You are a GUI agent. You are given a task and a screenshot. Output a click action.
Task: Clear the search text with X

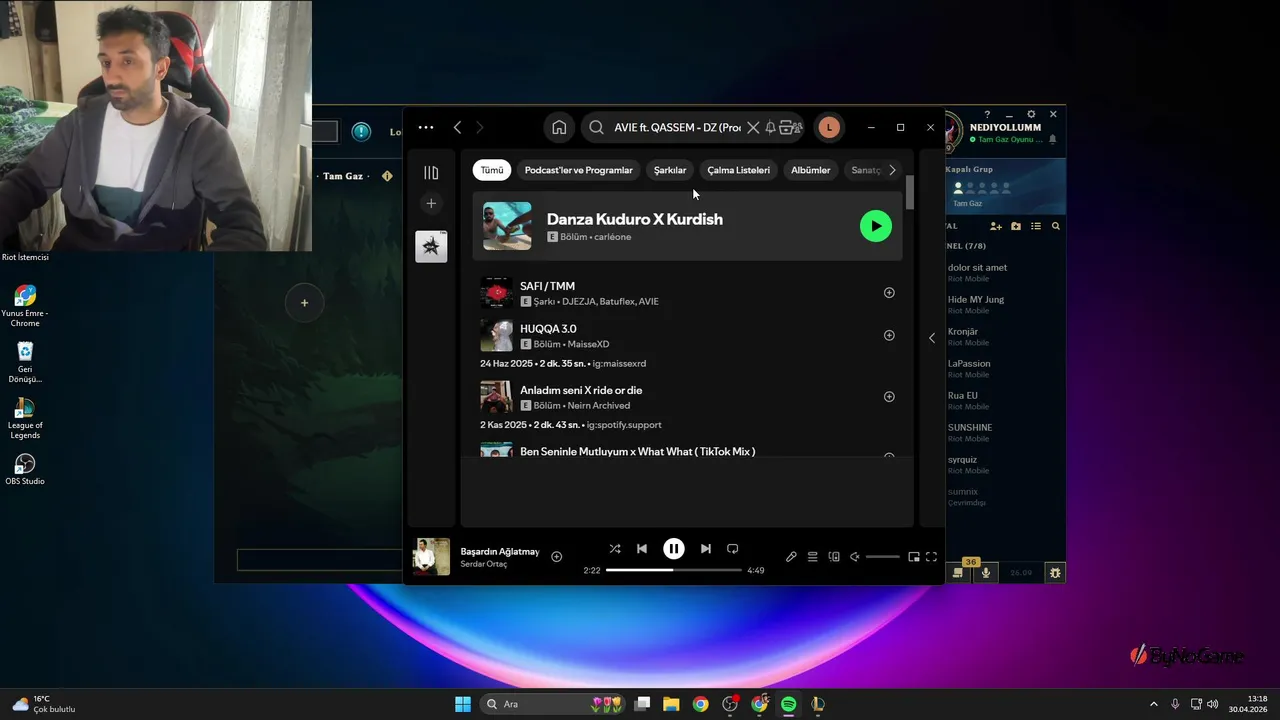tap(753, 127)
